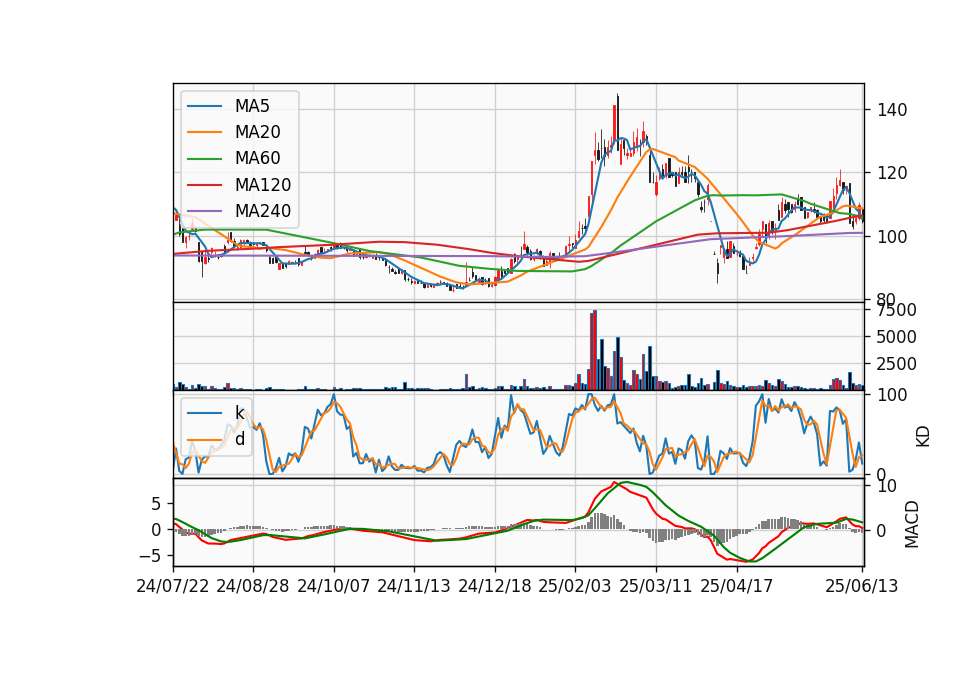Click the 24/12/18 date tick label
The height and width of the screenshot is (690, 960).
pyautogui.click(x=495, y=586)
